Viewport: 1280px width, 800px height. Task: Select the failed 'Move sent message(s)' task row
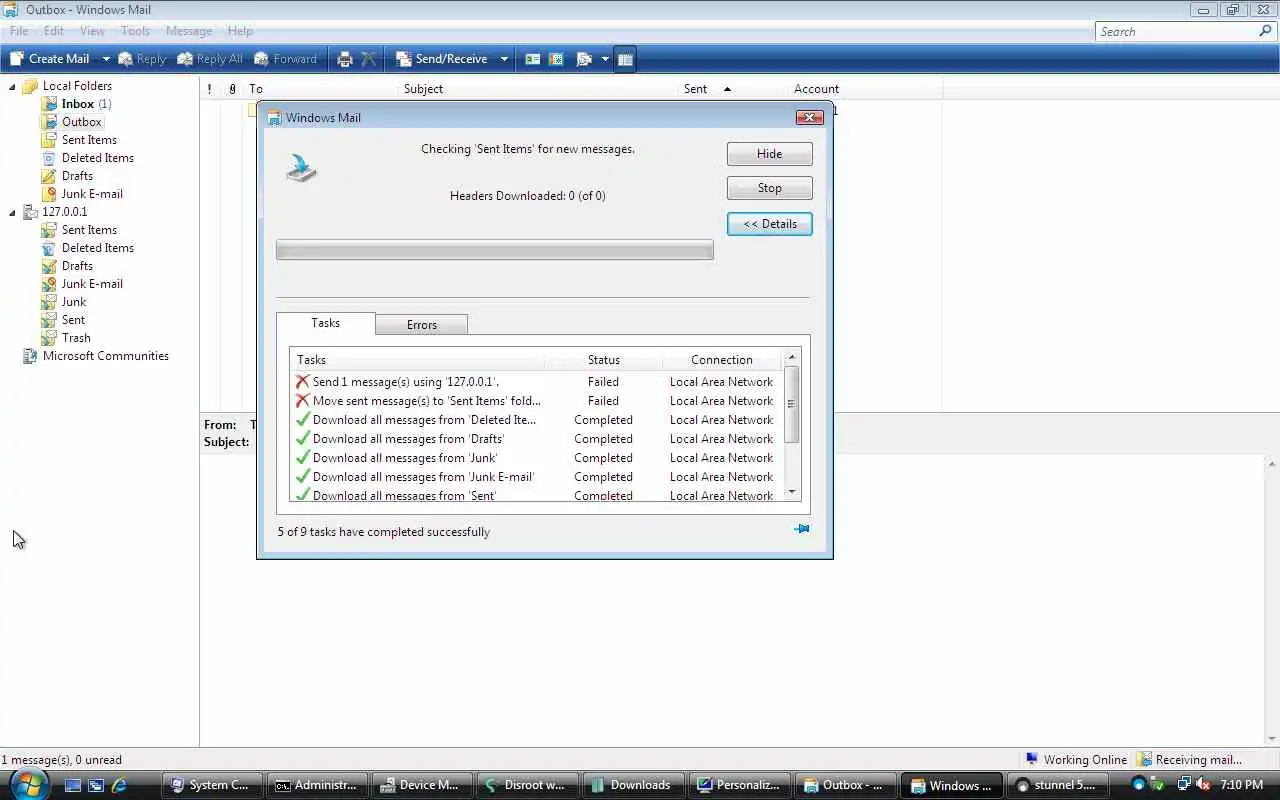[537, 401]
